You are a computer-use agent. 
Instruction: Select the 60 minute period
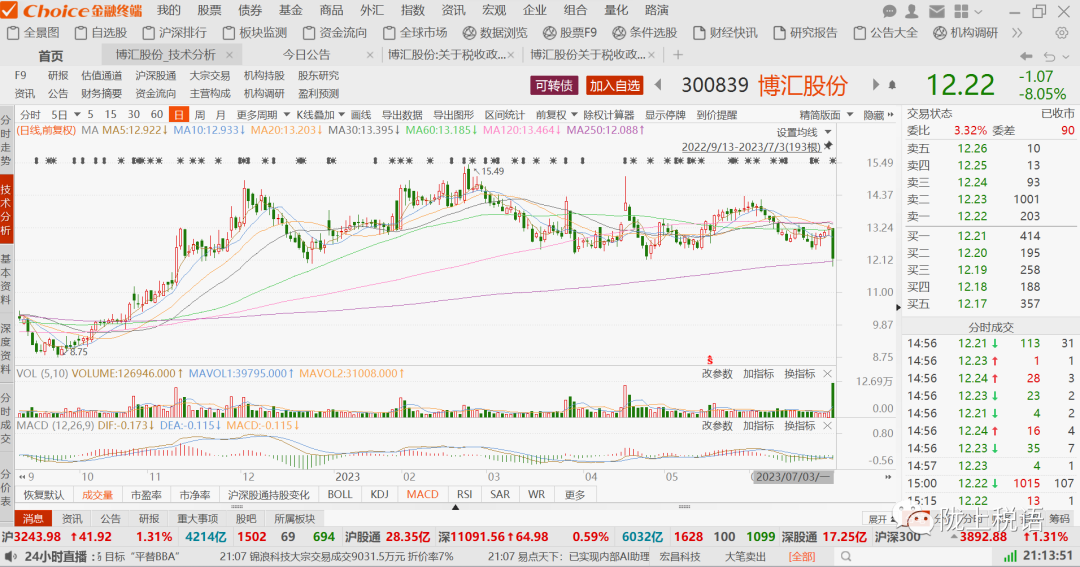pos(157,114)
